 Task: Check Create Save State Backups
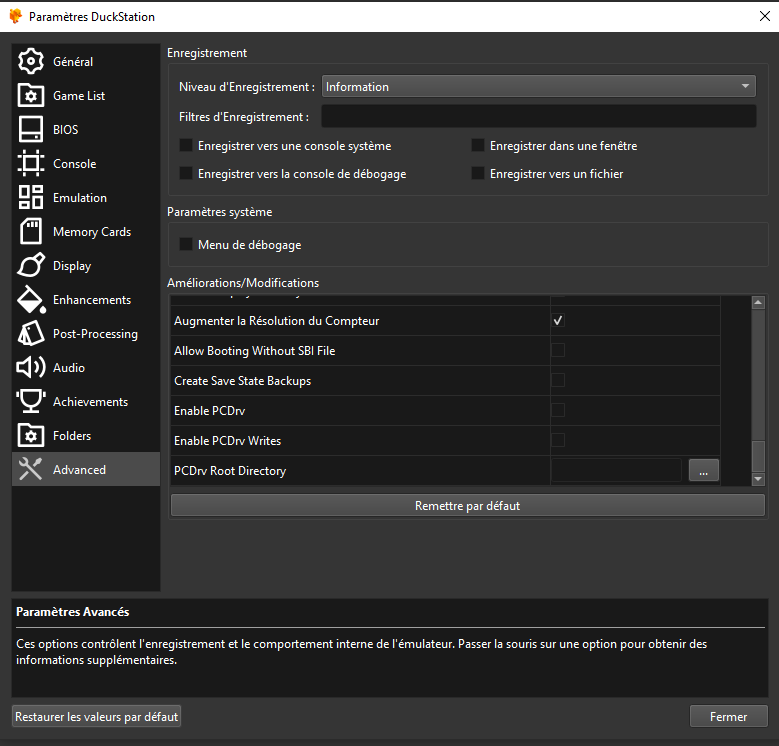(x=558, y=380)
